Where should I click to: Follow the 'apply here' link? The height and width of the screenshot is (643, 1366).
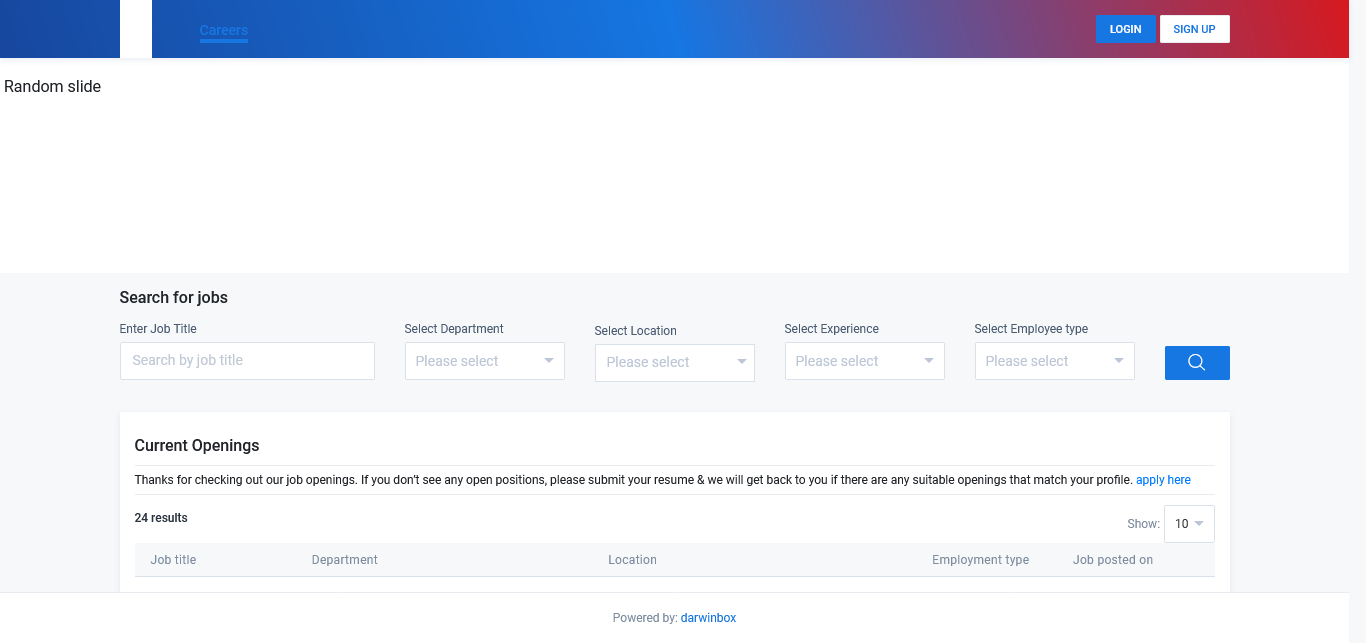point(1163,480)
